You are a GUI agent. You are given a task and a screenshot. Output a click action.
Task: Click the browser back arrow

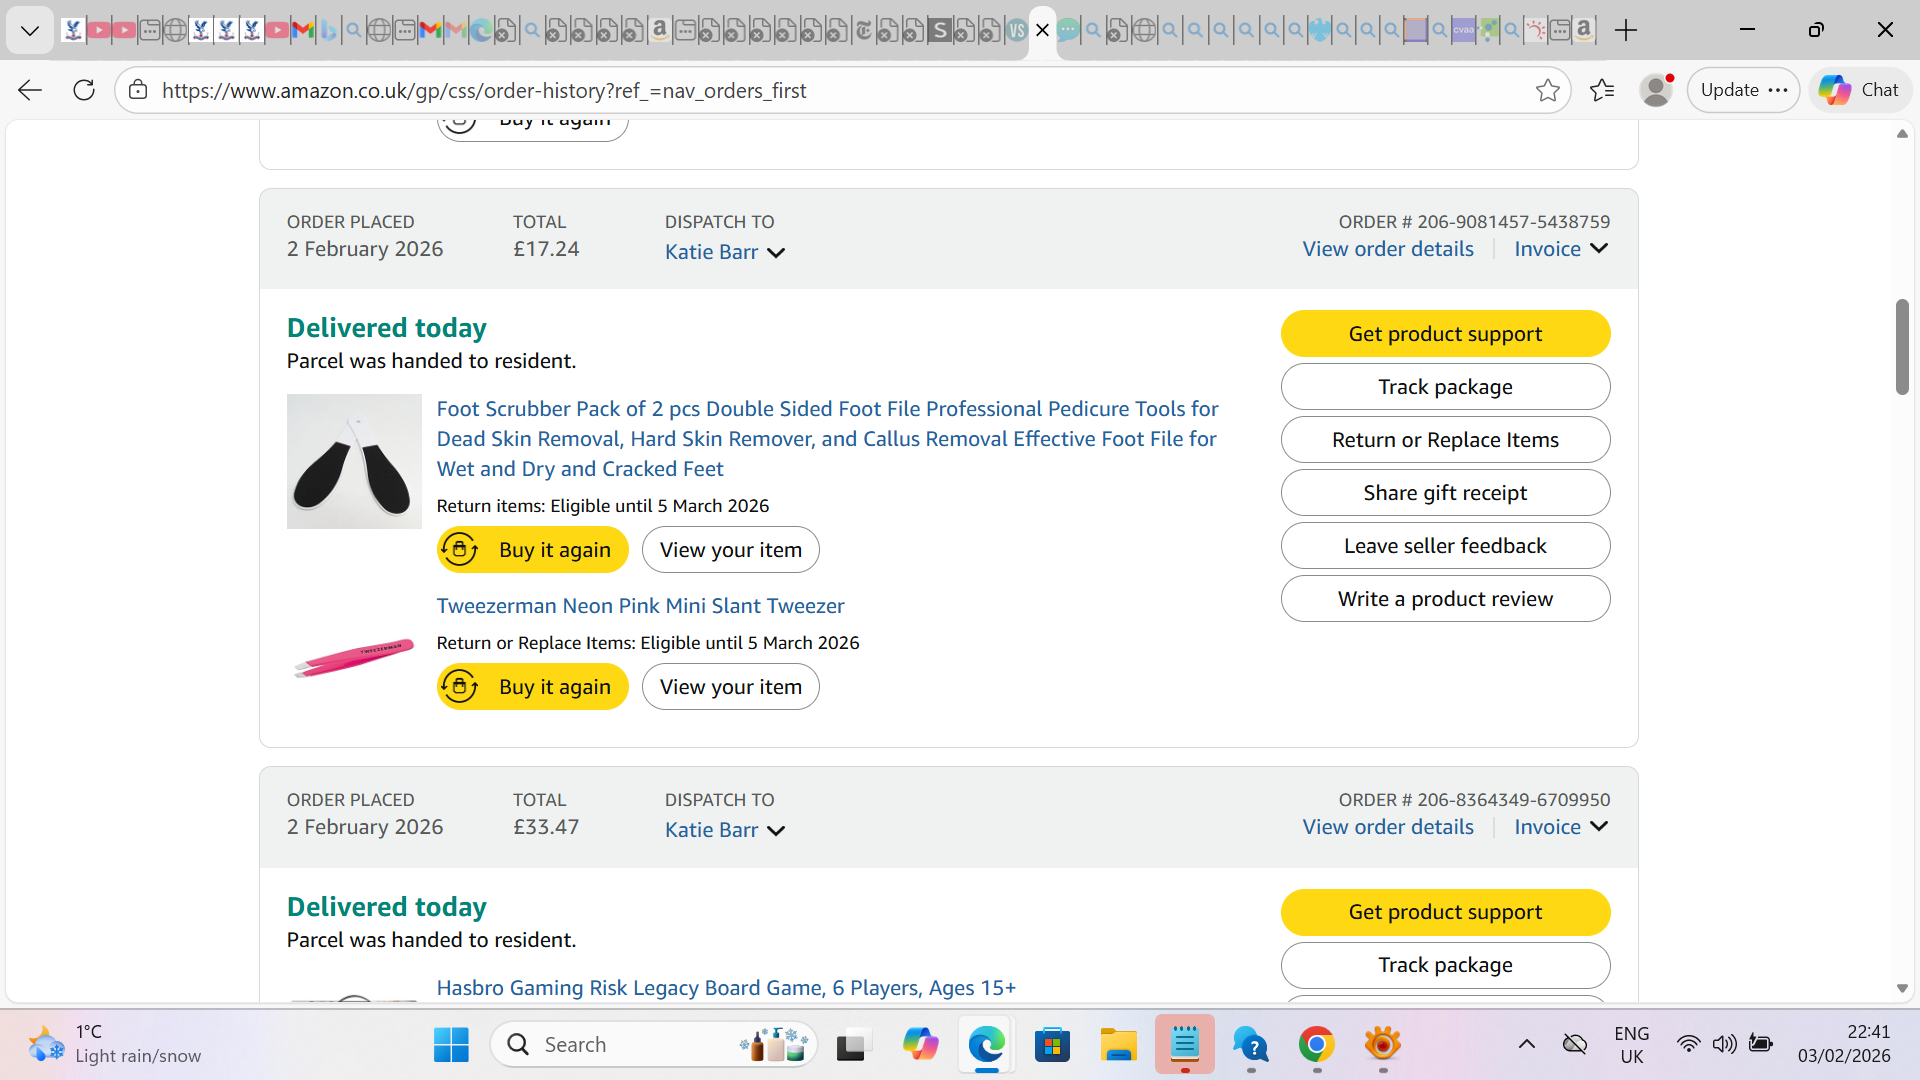click(x=30, y=90)
